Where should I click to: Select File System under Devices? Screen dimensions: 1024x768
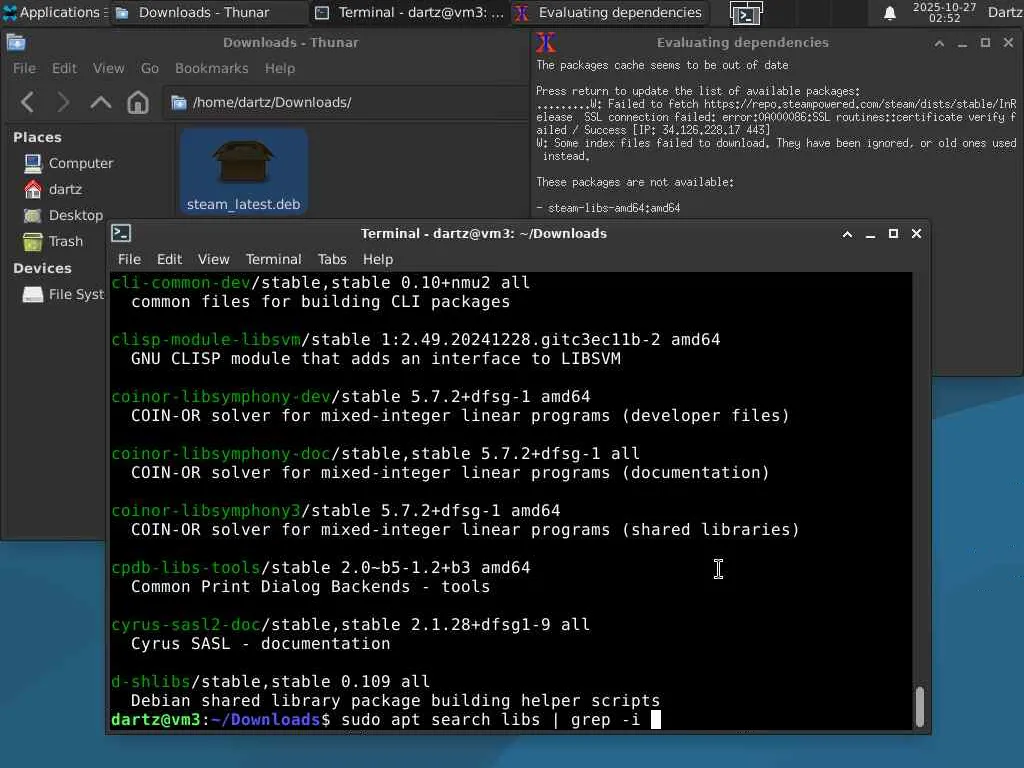63,295
